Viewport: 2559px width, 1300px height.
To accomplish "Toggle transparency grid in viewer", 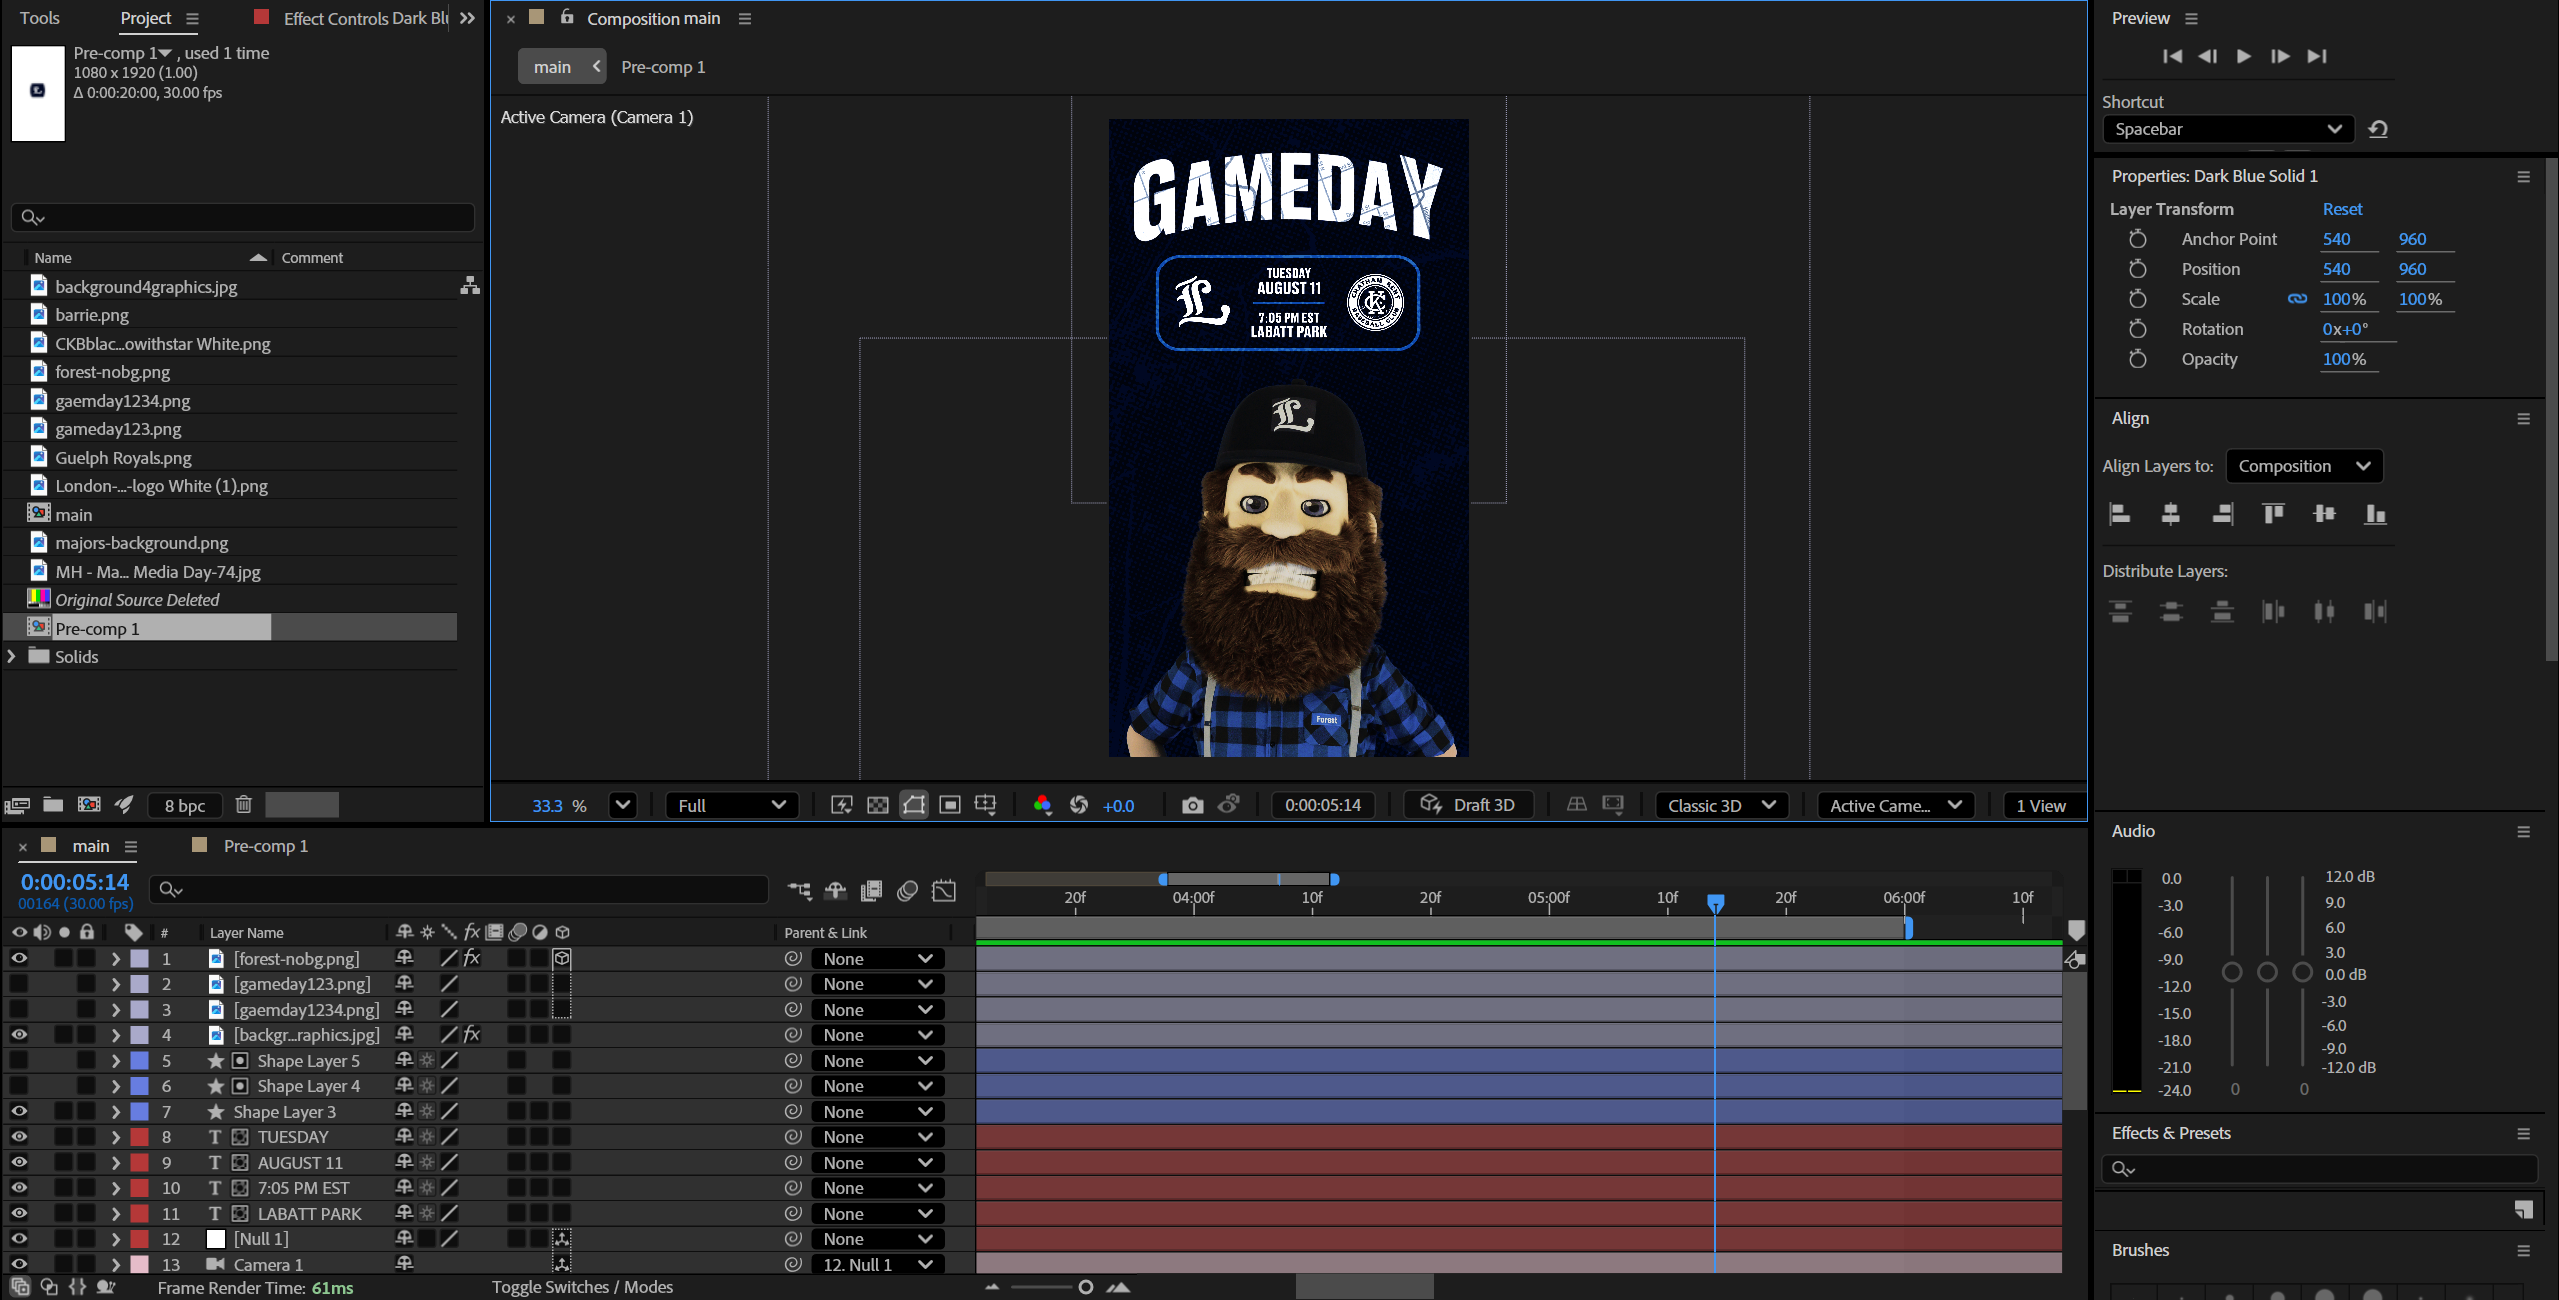I will (877, 805).
